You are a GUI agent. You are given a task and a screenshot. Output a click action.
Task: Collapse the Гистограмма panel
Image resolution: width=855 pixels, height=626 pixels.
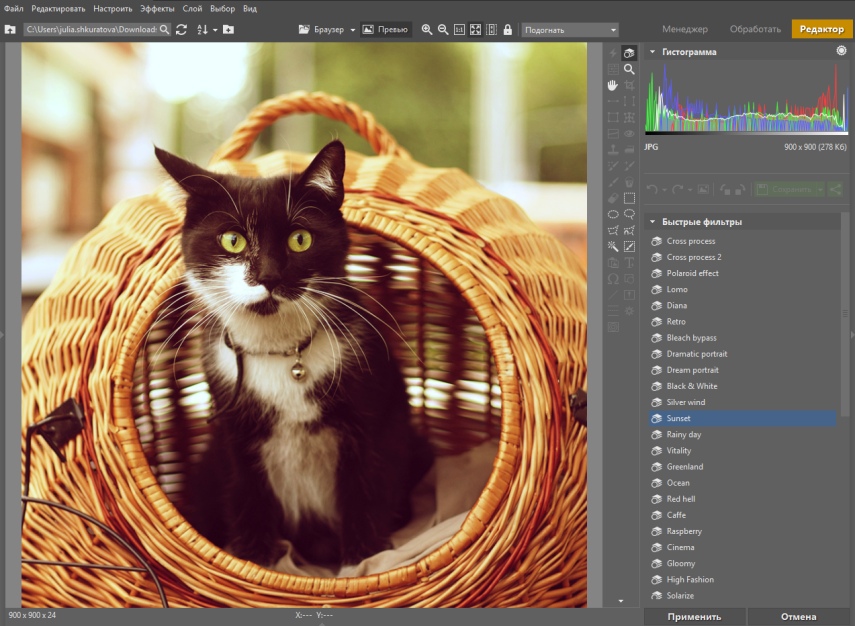652,52
